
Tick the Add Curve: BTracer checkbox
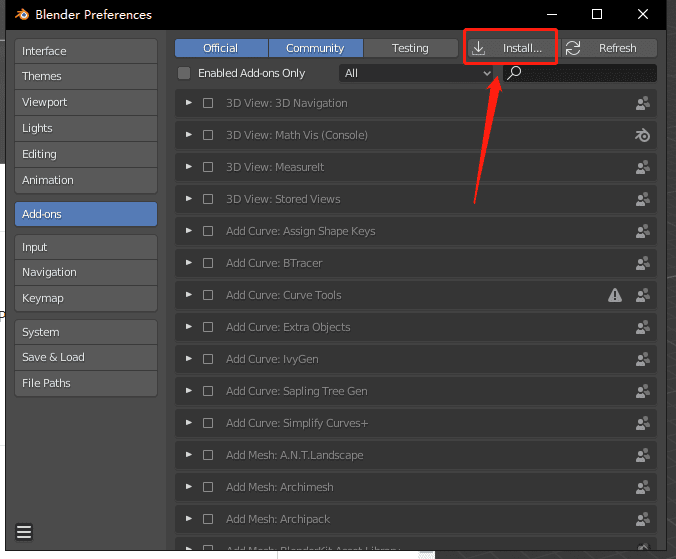208,263
